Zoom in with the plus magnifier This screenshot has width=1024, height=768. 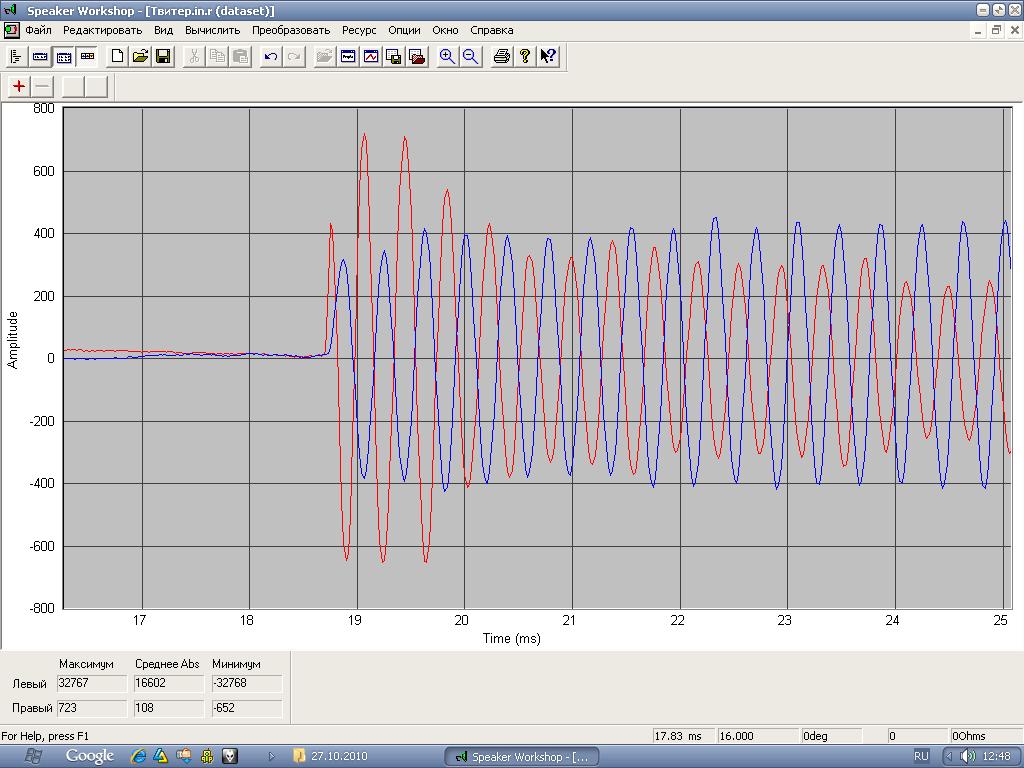tap(447, 57)
